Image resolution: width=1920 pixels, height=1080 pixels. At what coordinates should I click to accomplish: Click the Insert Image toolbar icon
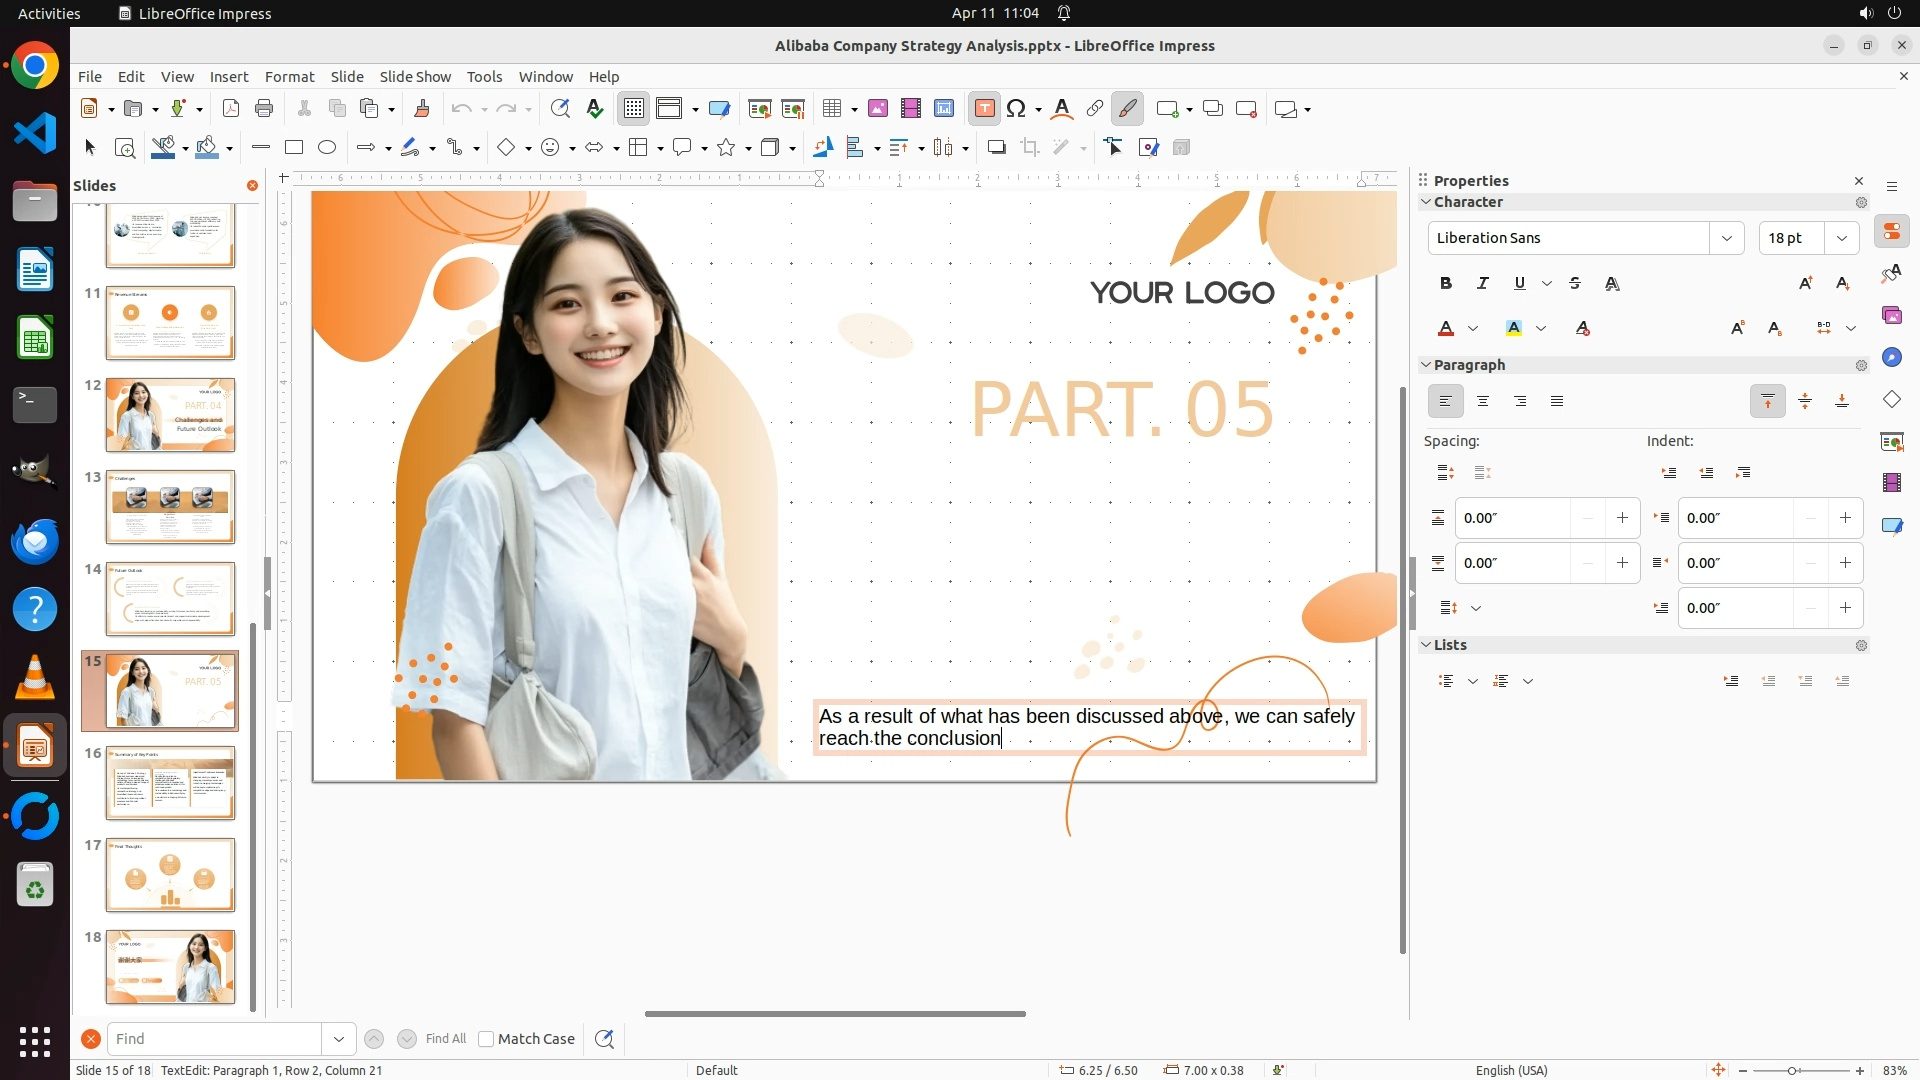click(x=878, y=109)
